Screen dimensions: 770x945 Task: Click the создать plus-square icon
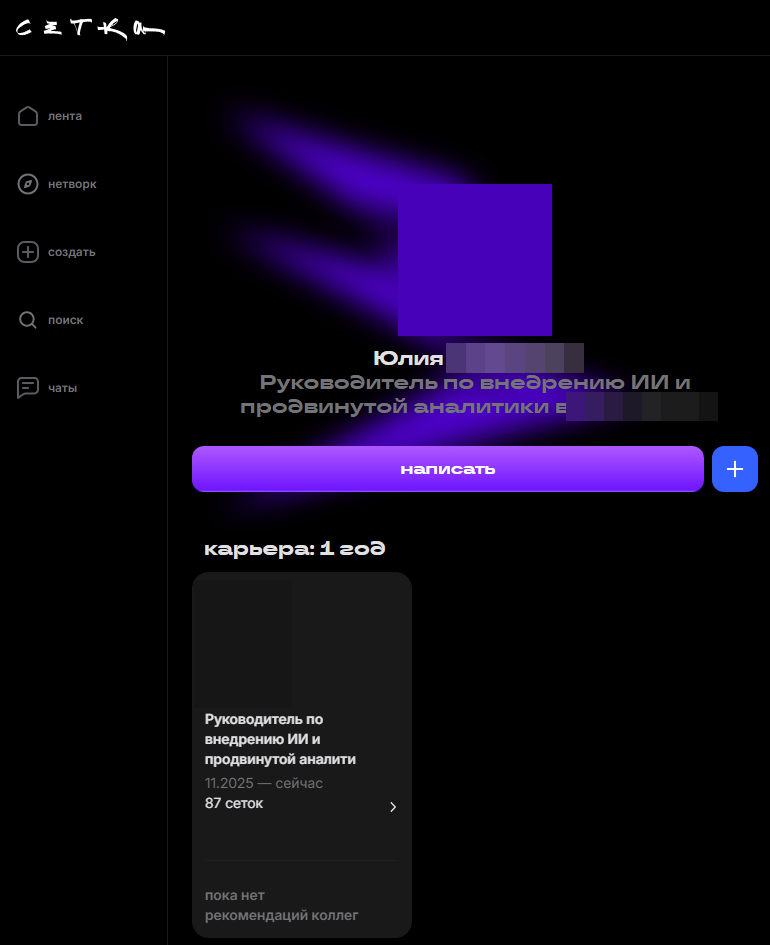pos(28,252)
